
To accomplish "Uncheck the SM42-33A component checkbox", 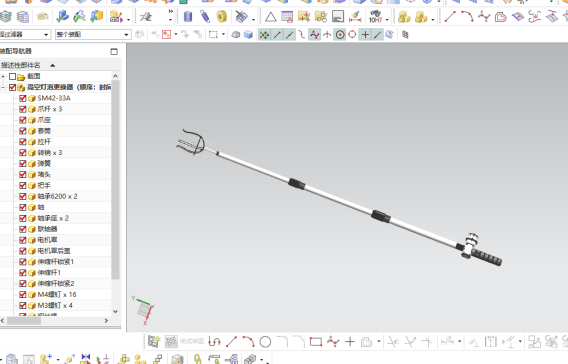I will [23, 98].
